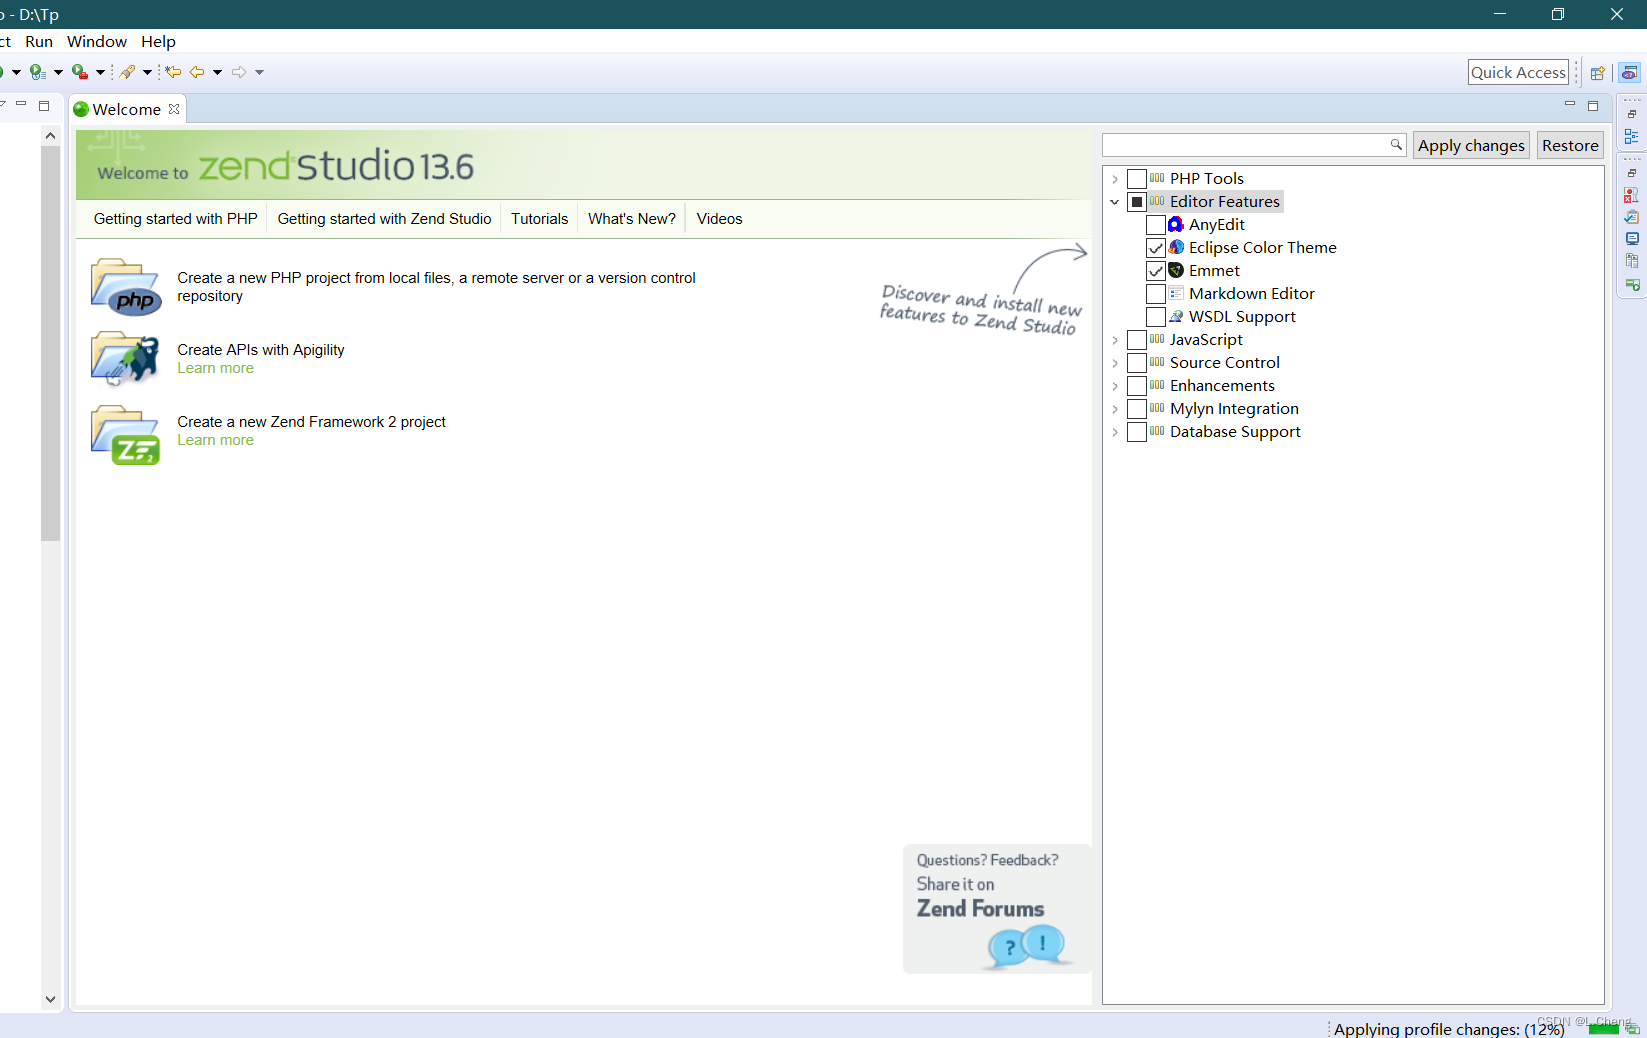Viewport: 1647px width, 1038px height.
Task: Expand the JavaScript tree node
Action: click(1115, 340)
